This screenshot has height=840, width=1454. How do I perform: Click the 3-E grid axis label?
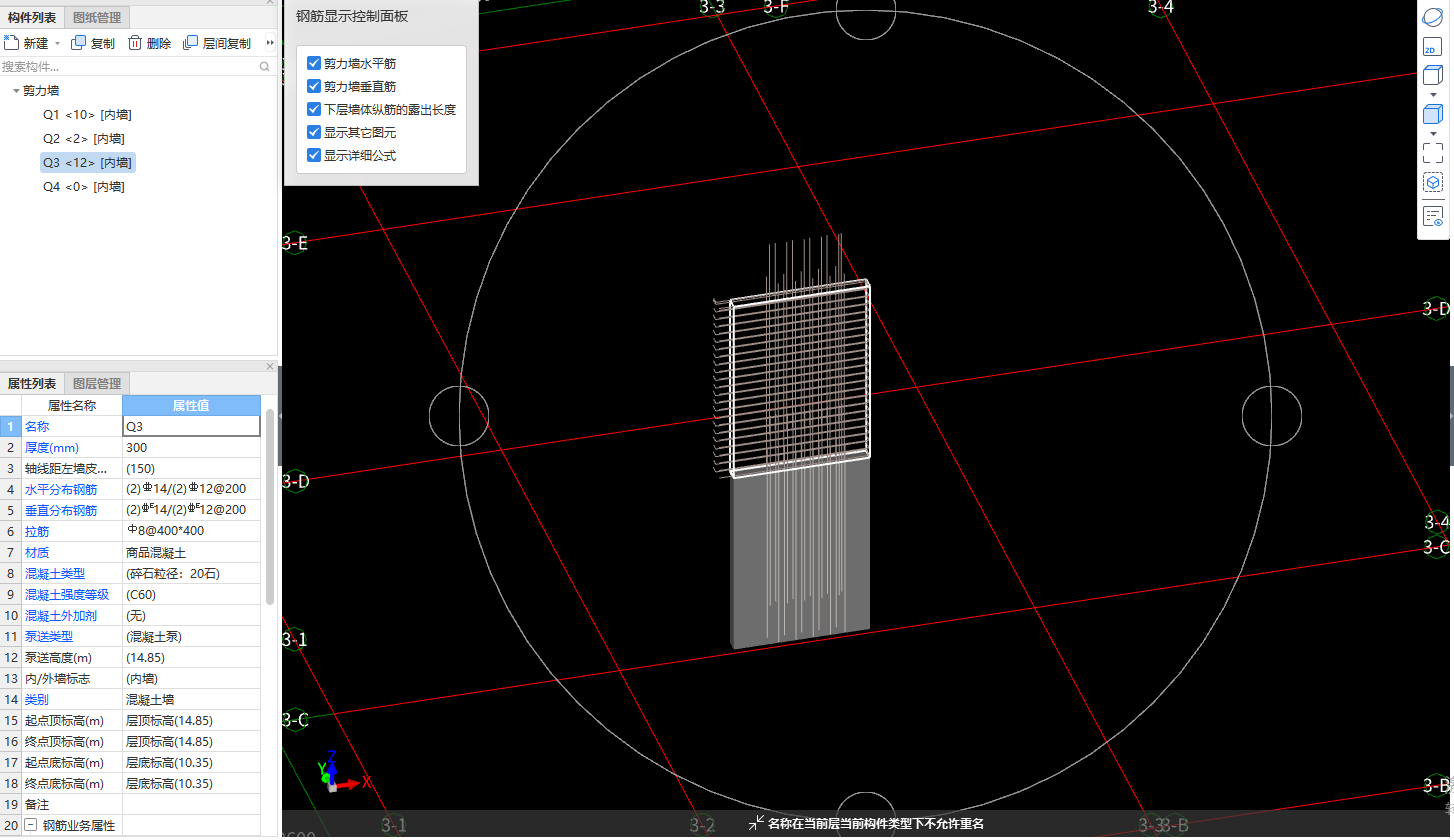(x=296, y=242)
